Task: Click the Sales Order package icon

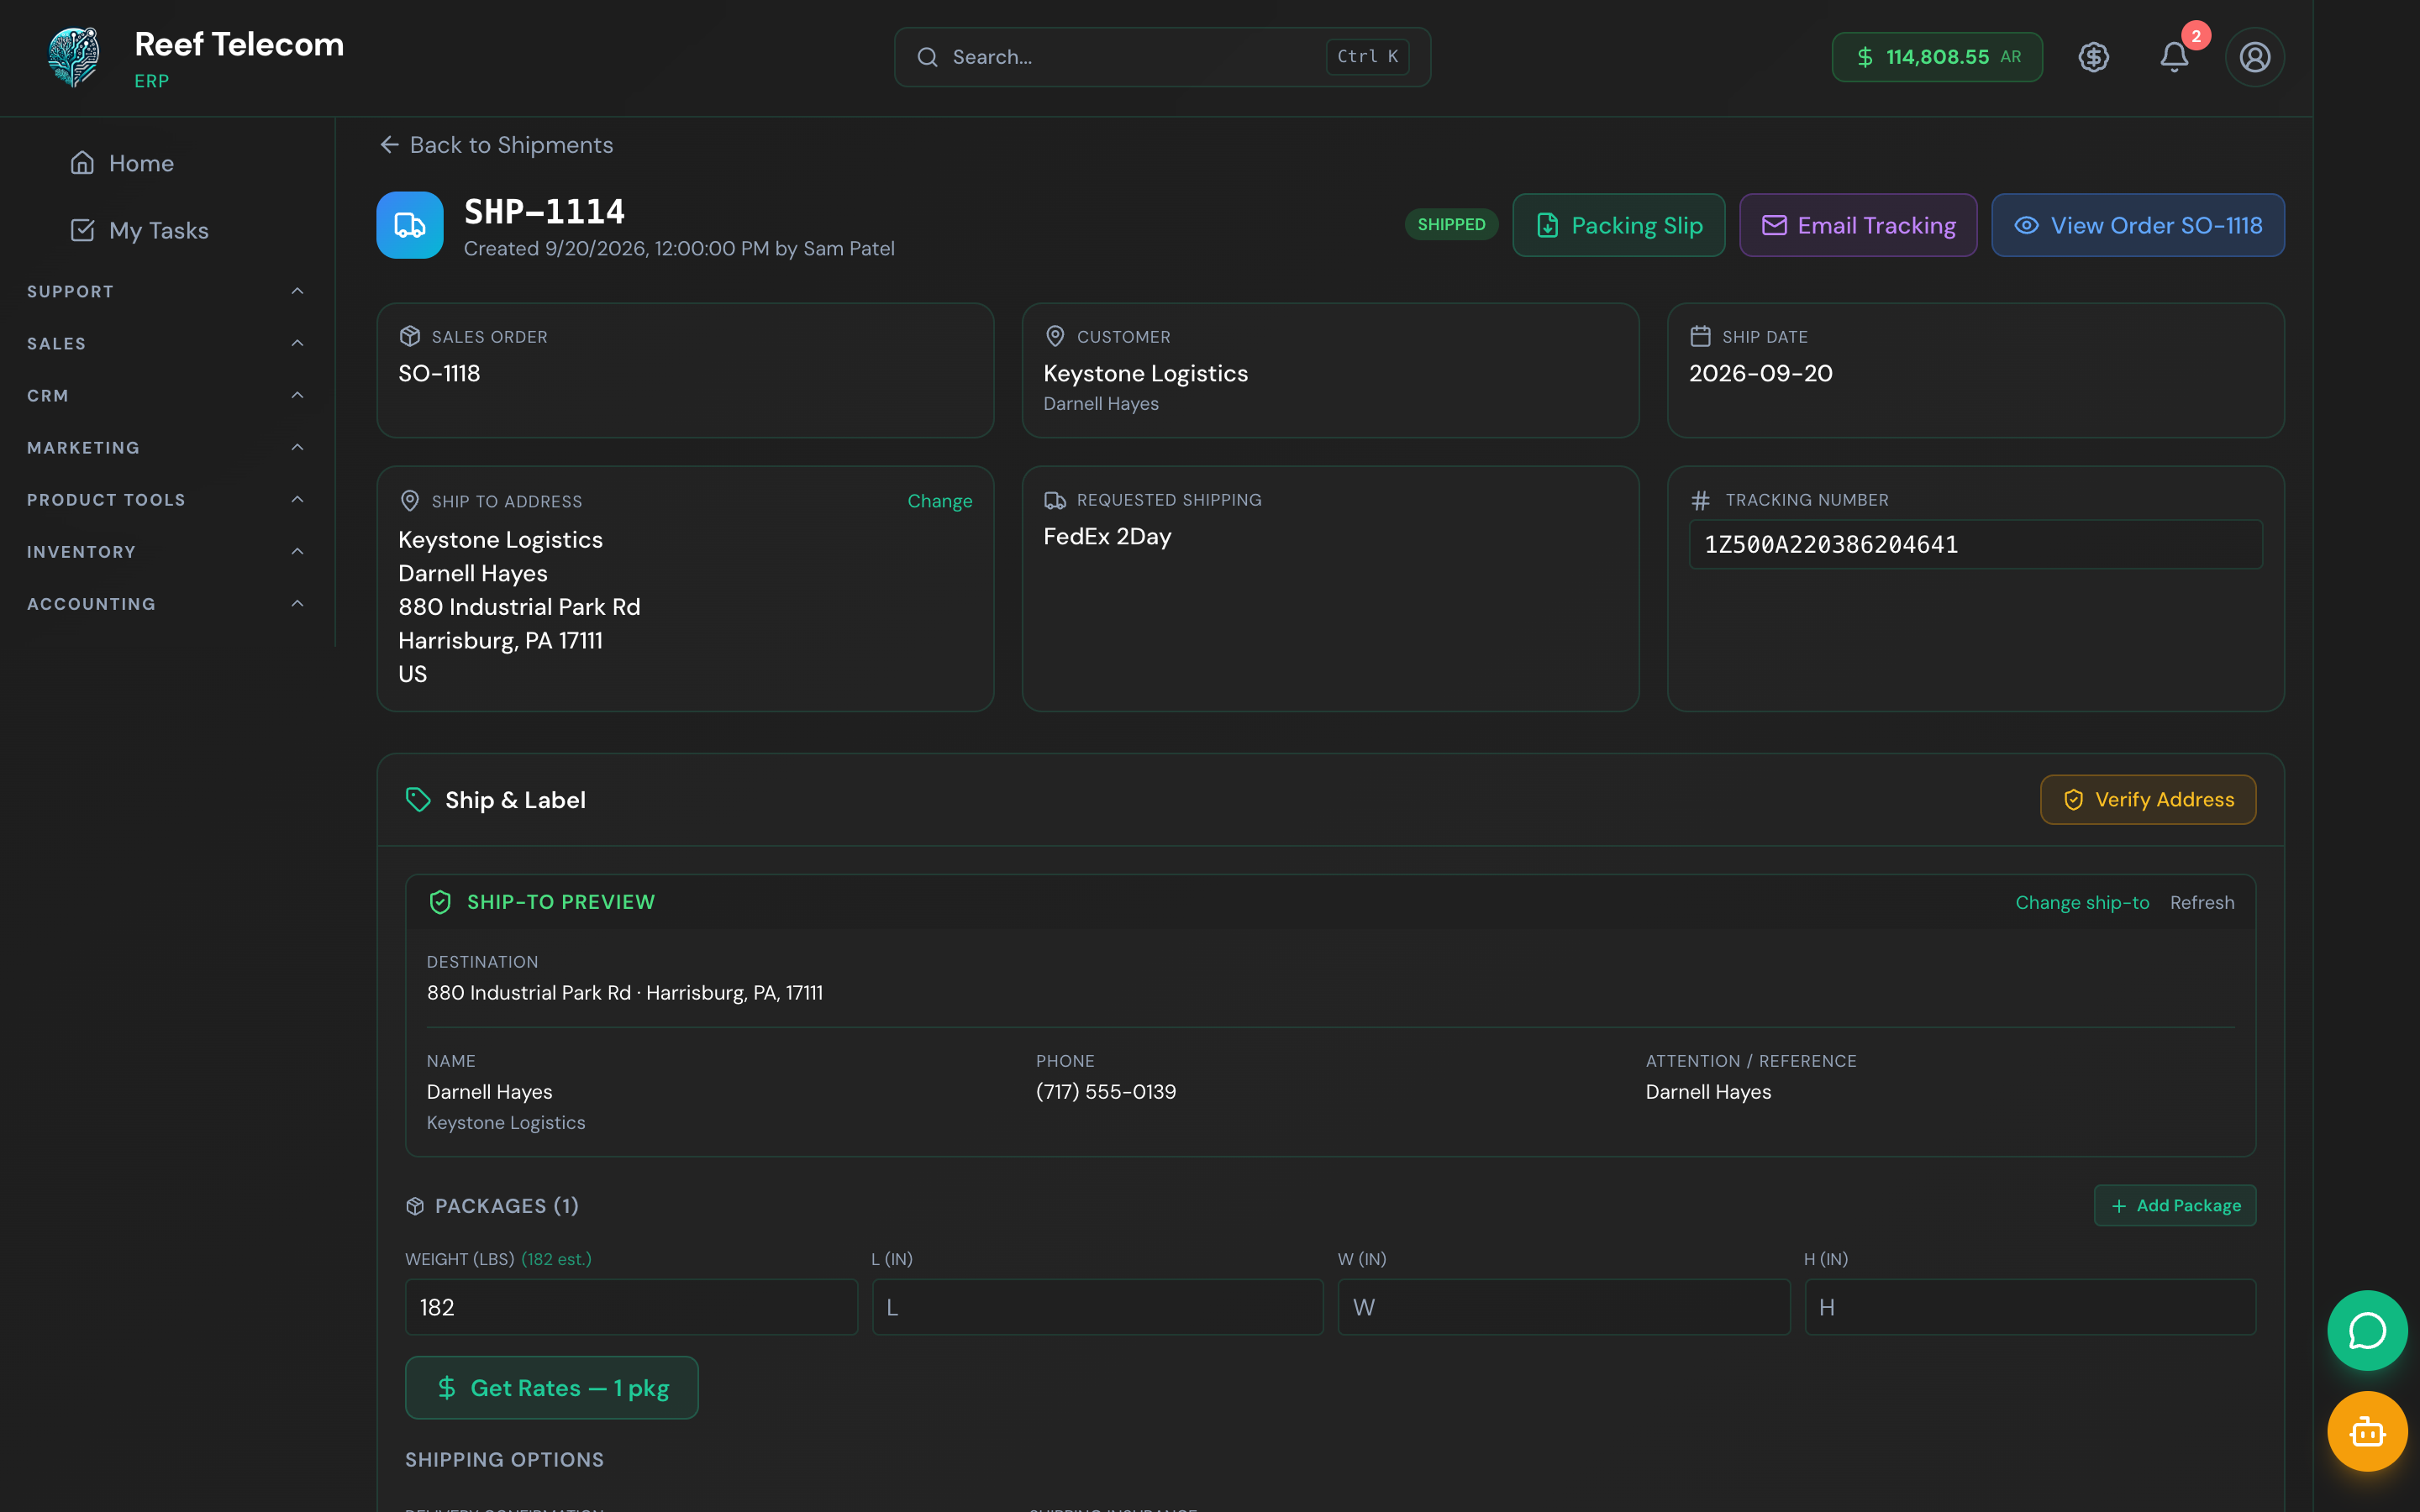Action: click(x=410, y=336)
